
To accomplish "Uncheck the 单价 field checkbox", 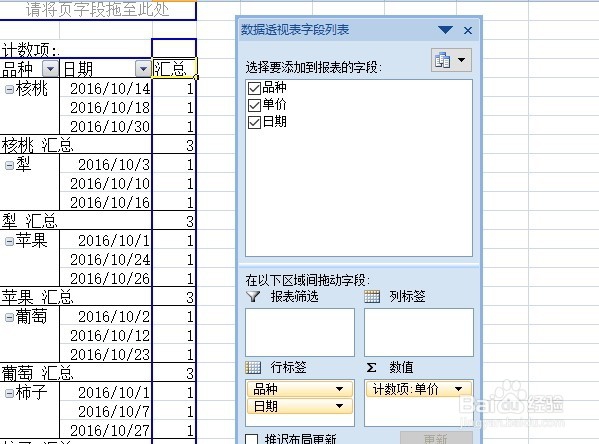I will coord(254,105).
